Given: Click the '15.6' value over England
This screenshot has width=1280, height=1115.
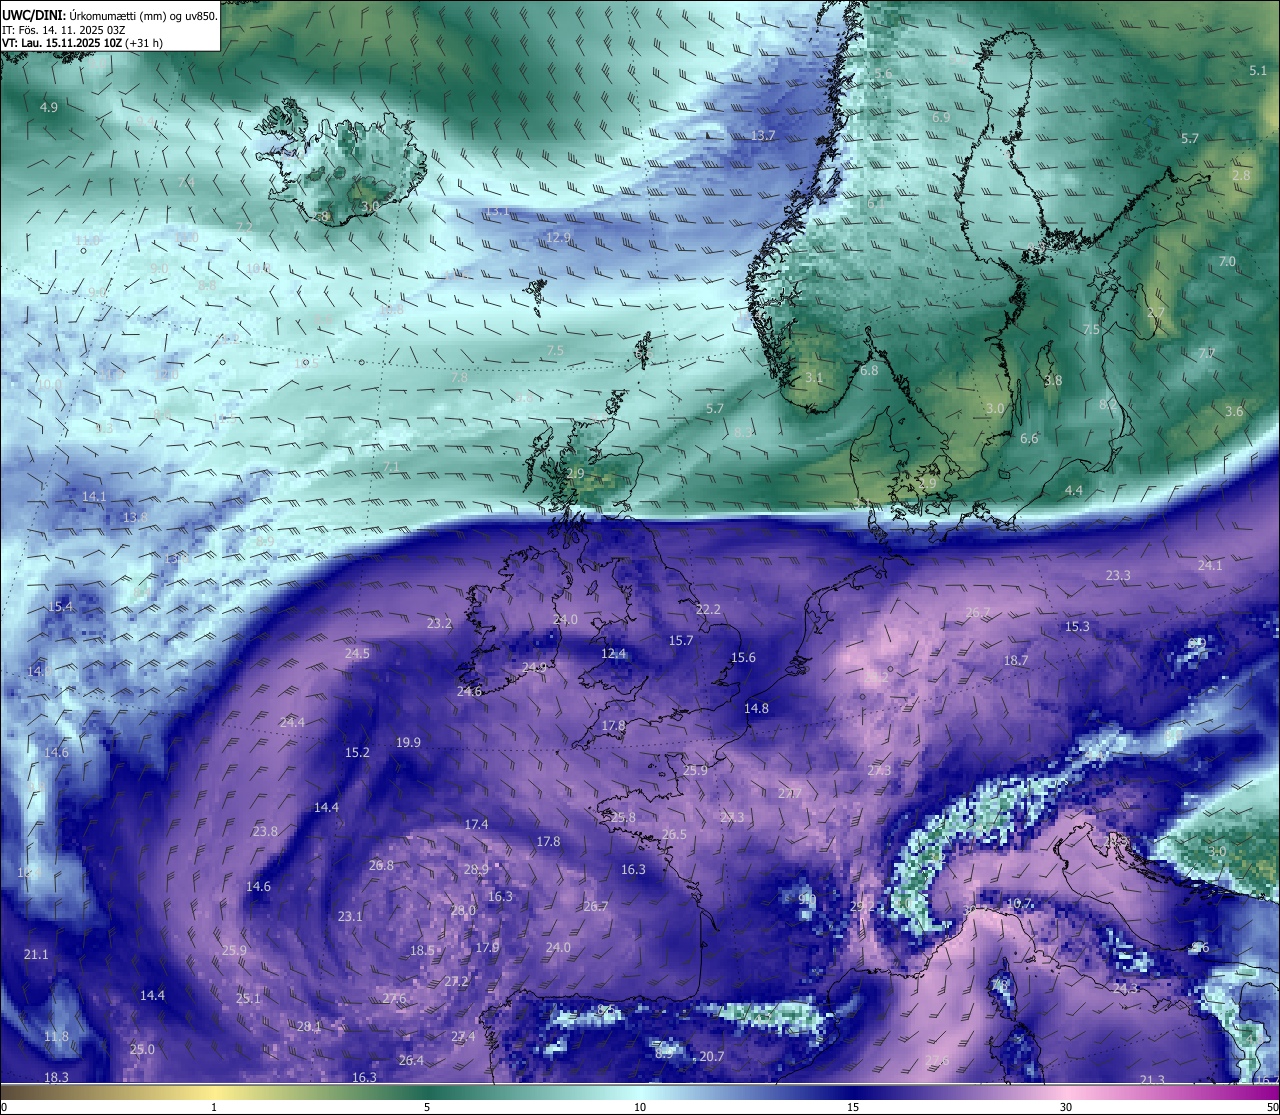Looking at the screenshot, I should 743,657.
